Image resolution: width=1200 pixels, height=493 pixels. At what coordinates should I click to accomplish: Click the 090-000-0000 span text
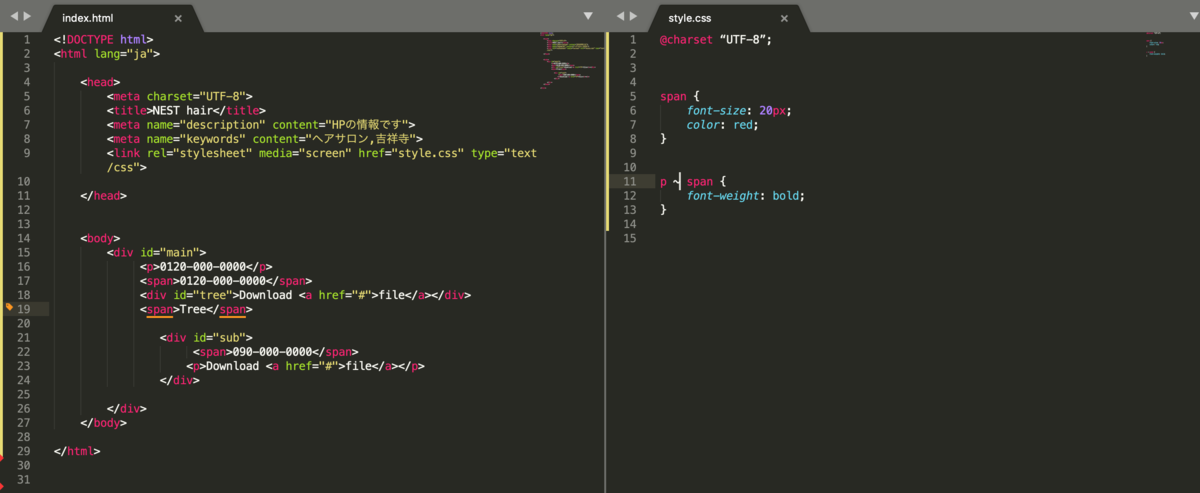point(273,352)
